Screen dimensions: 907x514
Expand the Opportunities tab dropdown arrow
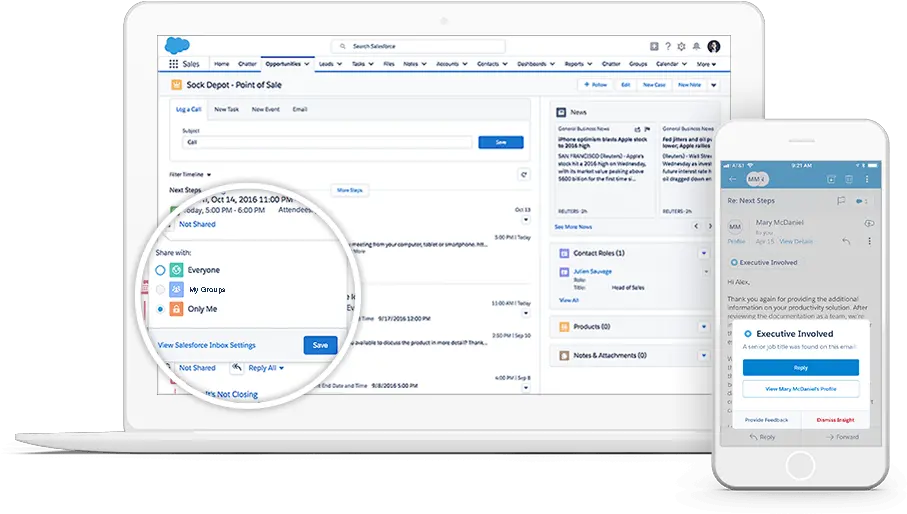pos(307,64)
